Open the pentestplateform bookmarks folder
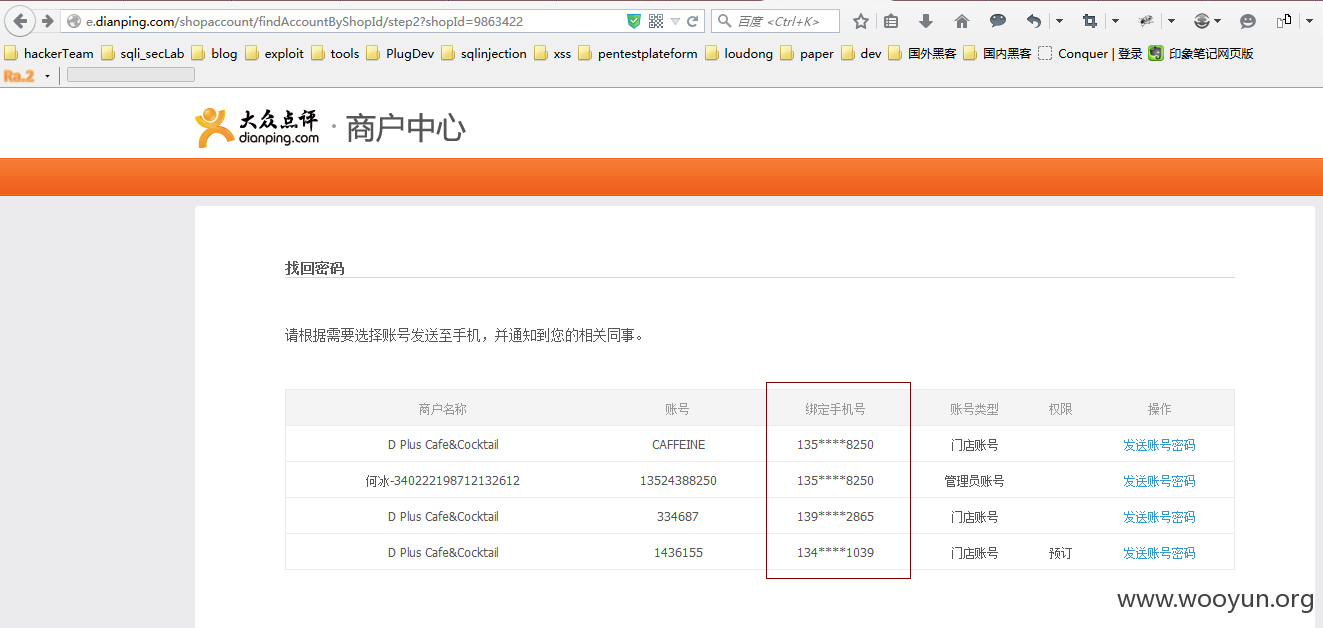1323x628 pixels. point(639,54)
